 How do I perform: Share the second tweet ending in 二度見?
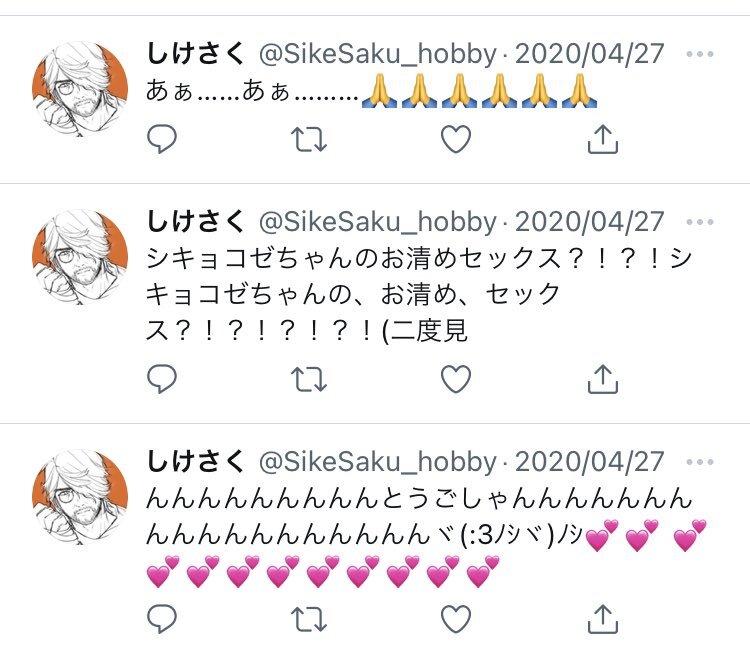coord(603,379)
